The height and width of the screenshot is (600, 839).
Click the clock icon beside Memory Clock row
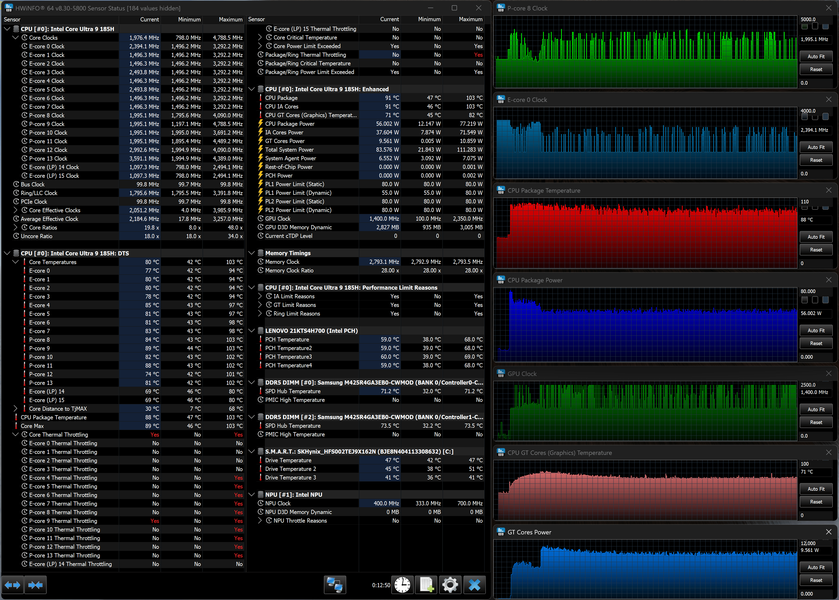click(261, 262)
